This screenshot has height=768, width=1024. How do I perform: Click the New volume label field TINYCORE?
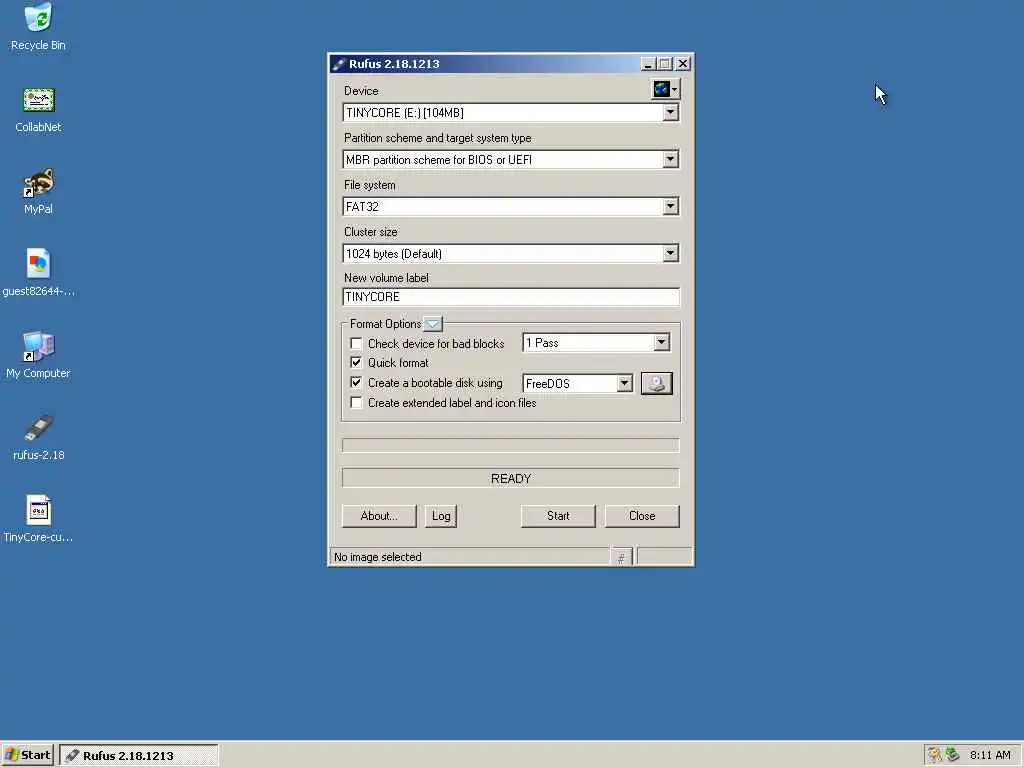[x=511, y=297]
